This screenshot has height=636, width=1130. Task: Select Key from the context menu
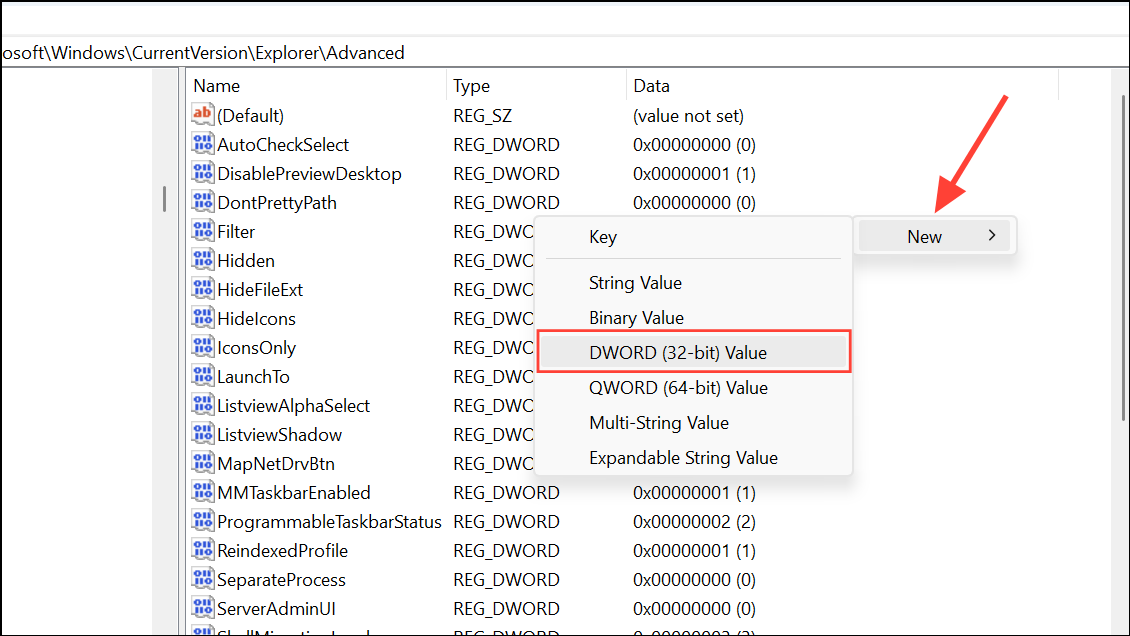(603, 236)
